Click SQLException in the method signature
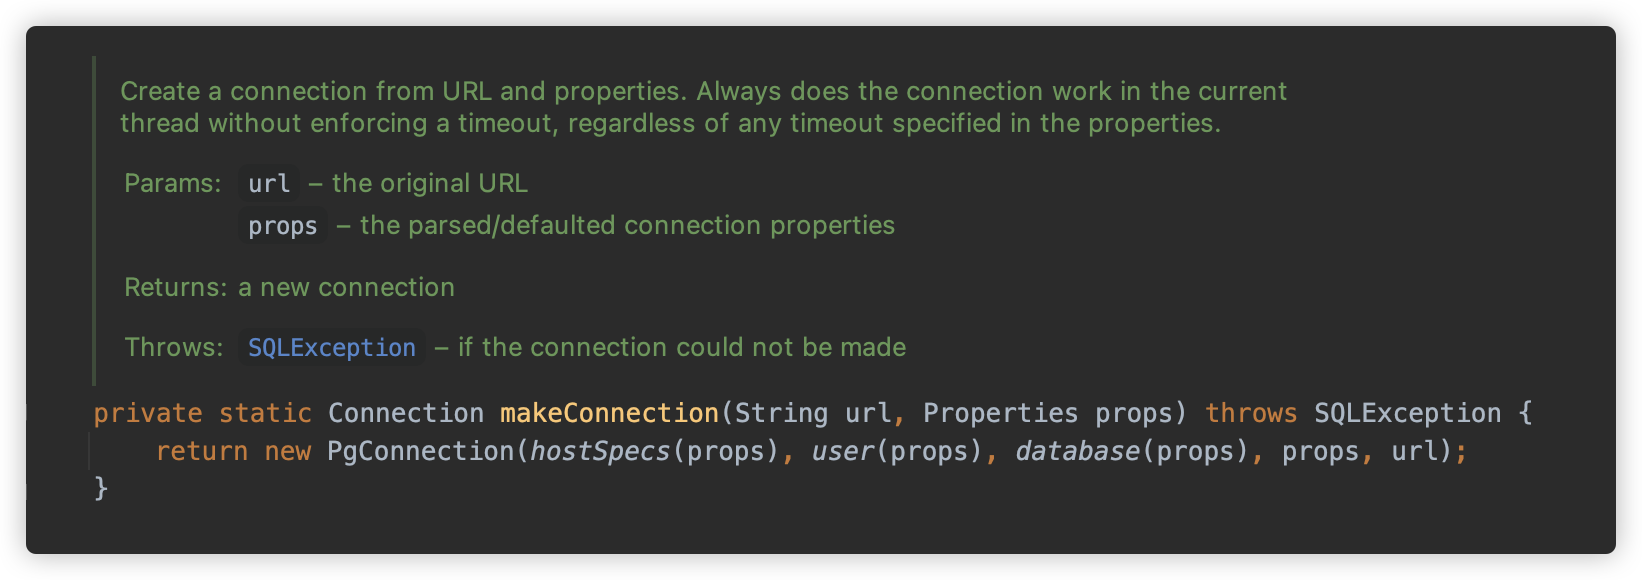Image resolution: width=1642 pixels, height=580 pixels. 1408,414
